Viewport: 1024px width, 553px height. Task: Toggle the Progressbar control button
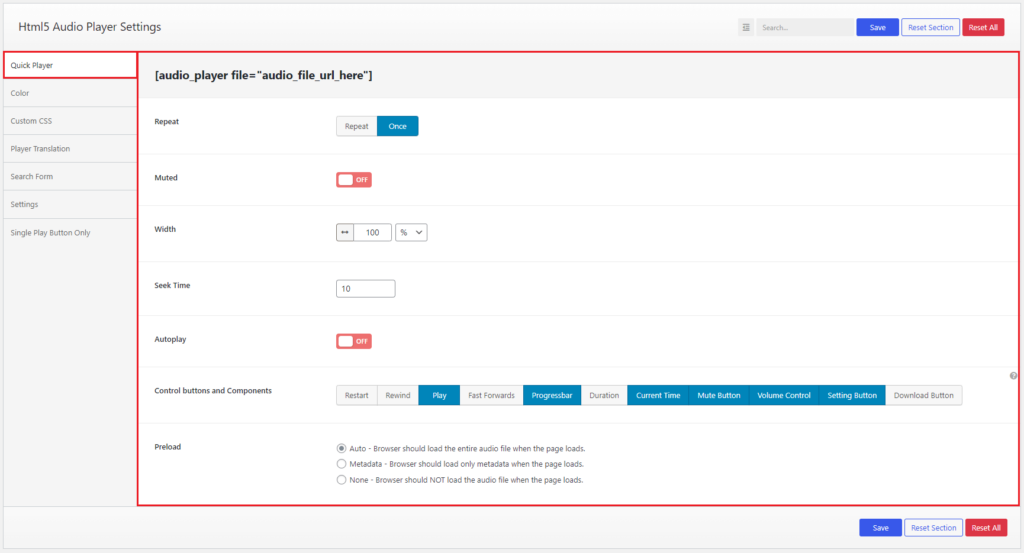click(x=551, y=395)
